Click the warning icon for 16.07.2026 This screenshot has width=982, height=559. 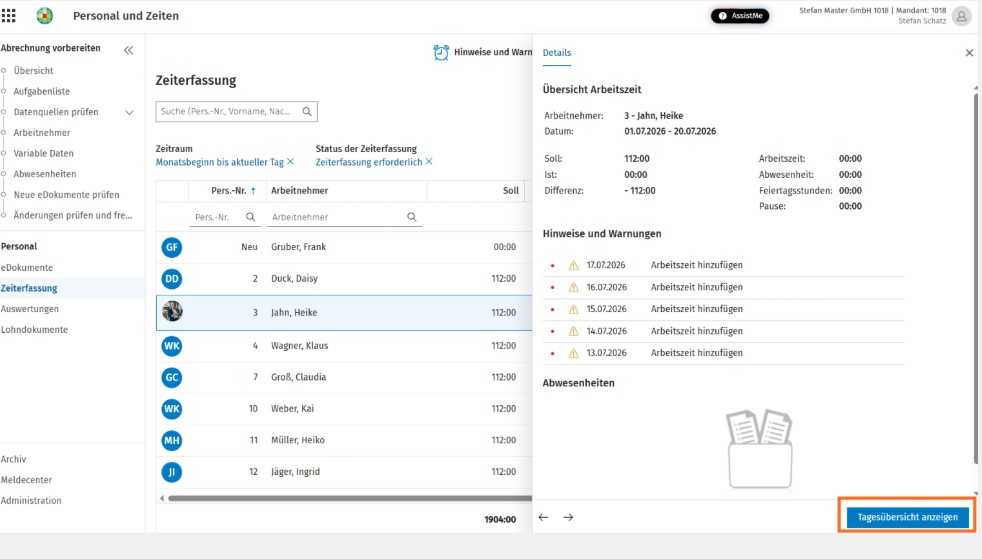[x=573, y=287]
